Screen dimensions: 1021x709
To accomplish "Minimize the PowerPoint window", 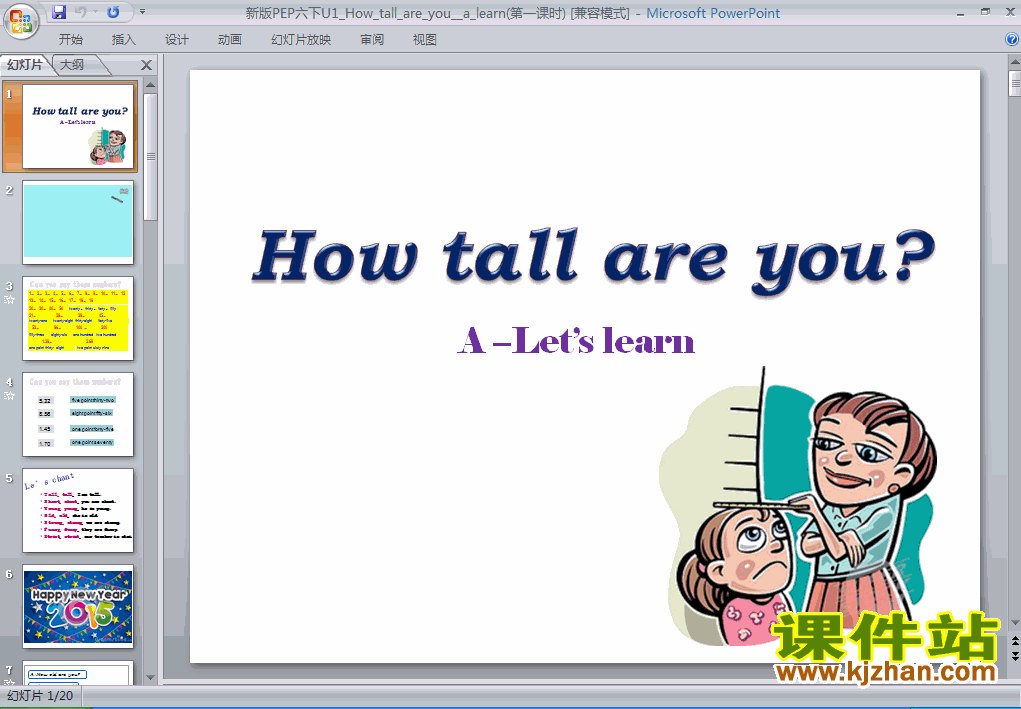I will [x=960, y=13].
